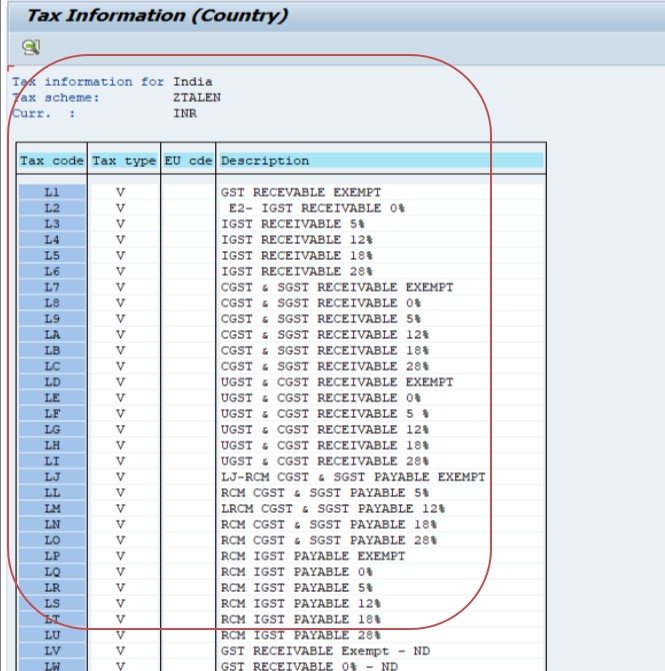The image size is (665, 671).
Task: Click RCM IGST PAYABLE EXEMPT description
Action: pos(313,556)
